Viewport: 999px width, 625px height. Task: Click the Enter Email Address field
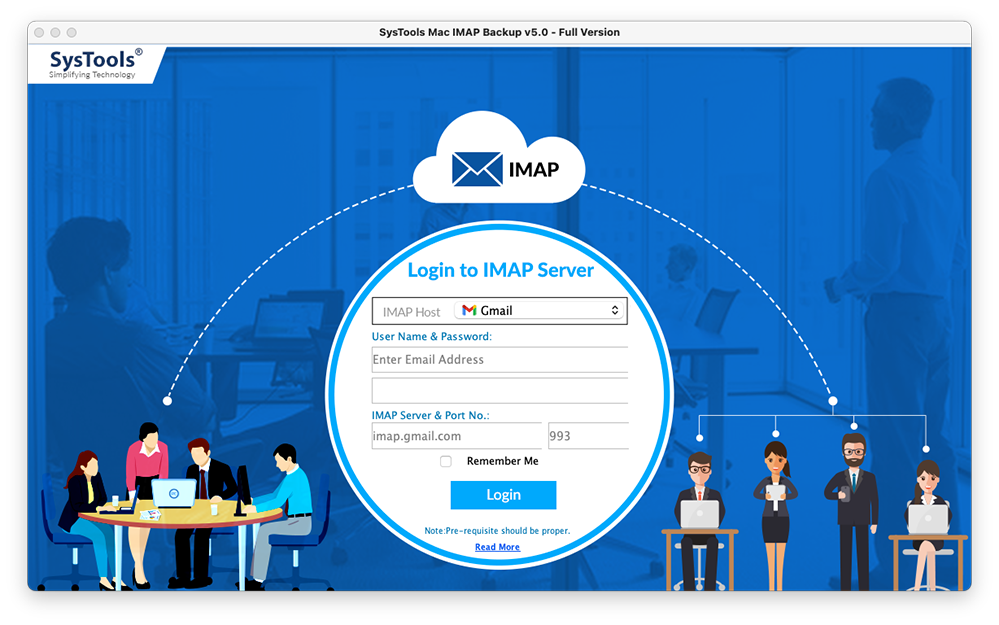[500, 360]
